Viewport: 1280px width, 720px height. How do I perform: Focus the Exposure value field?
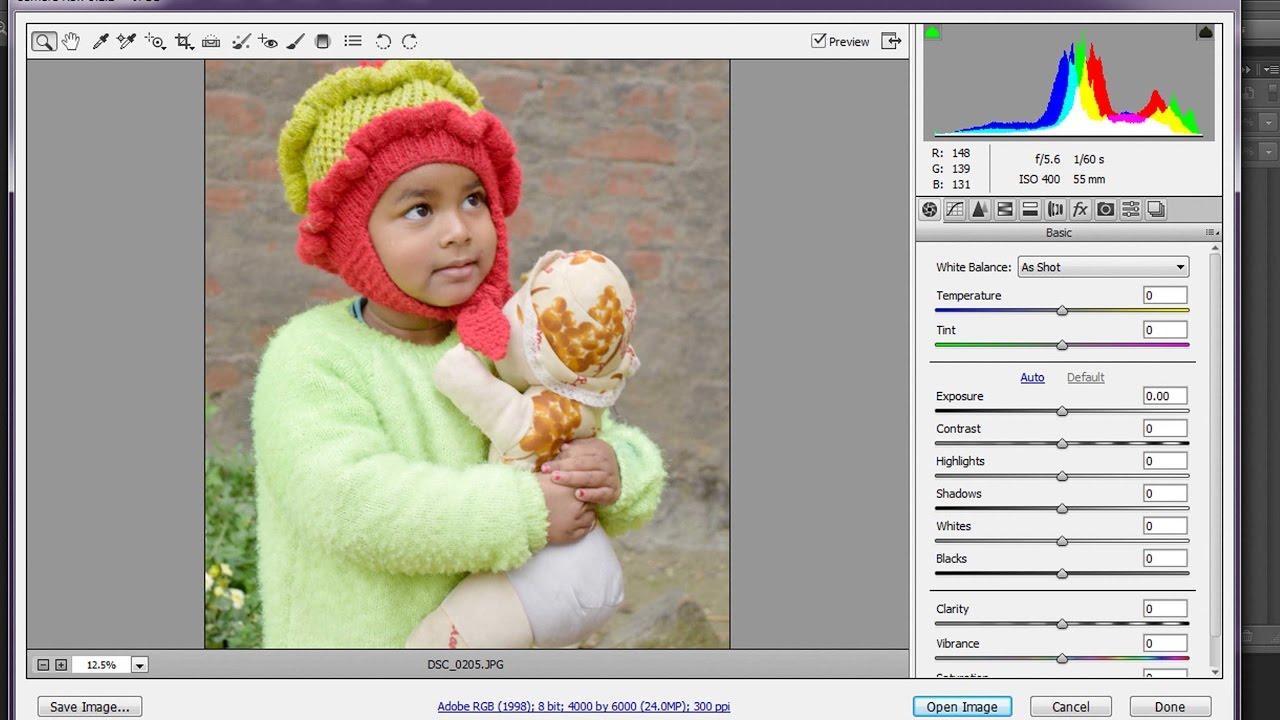point(1165,396)
